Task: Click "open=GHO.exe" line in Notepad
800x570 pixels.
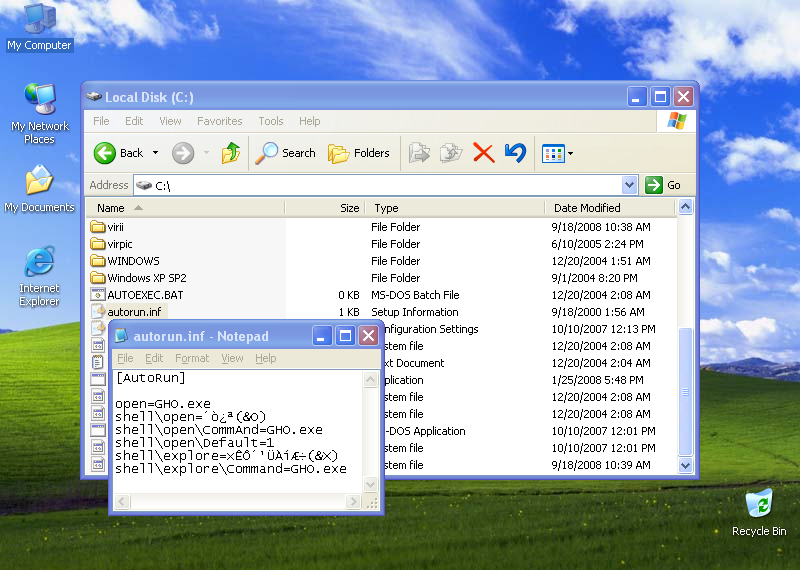Action: 163,404
